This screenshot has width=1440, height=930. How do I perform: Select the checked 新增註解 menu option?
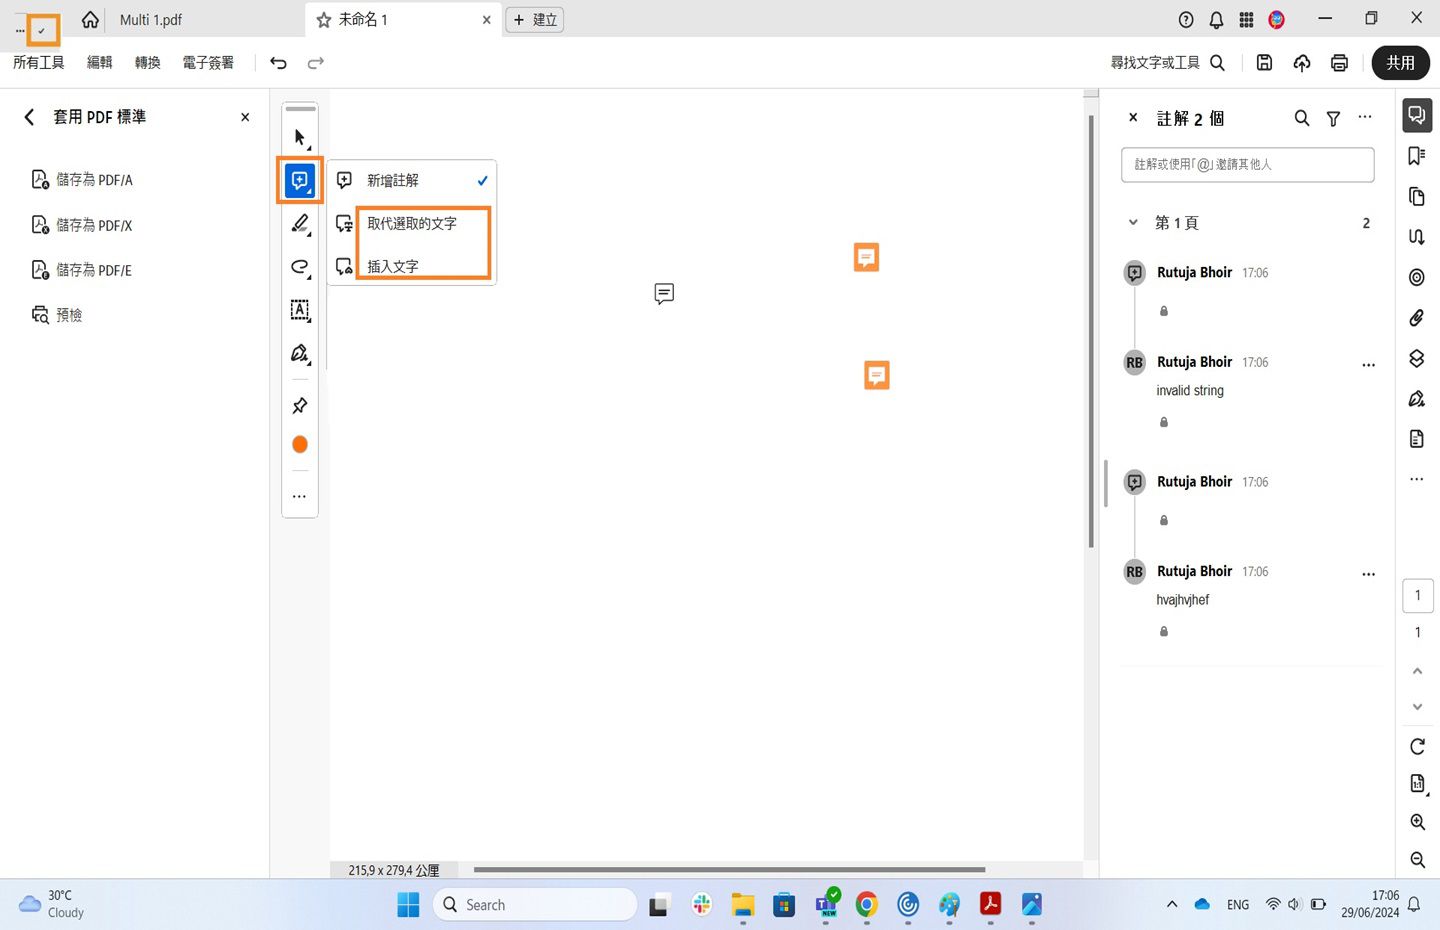point(412,181)
